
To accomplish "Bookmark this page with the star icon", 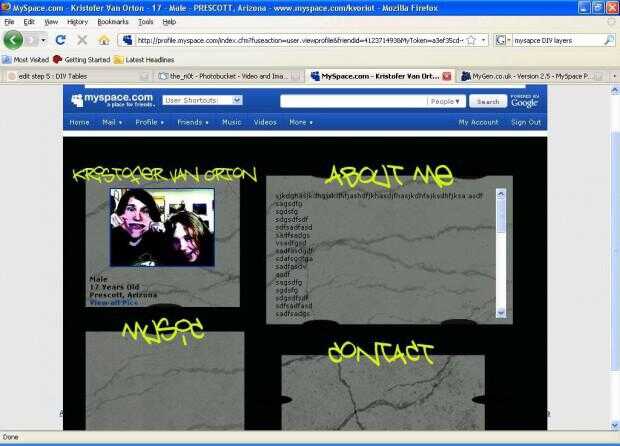I will coord(471,40).
